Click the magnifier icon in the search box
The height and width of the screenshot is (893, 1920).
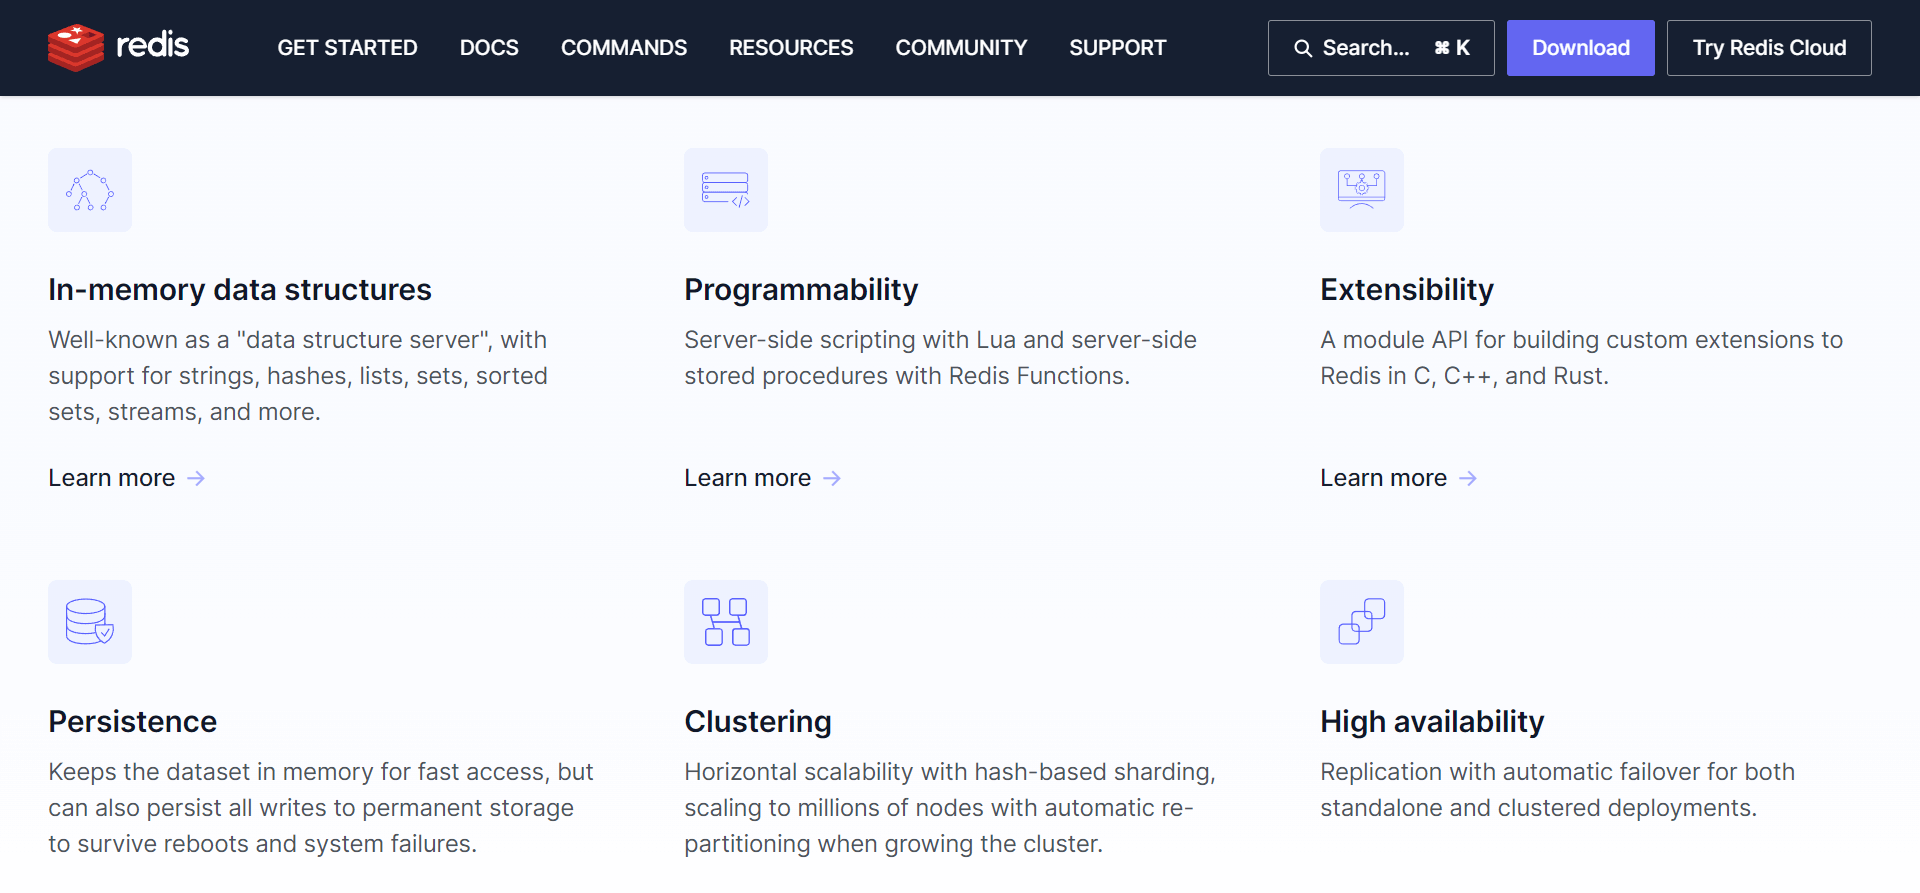(x=1303, y=48)
